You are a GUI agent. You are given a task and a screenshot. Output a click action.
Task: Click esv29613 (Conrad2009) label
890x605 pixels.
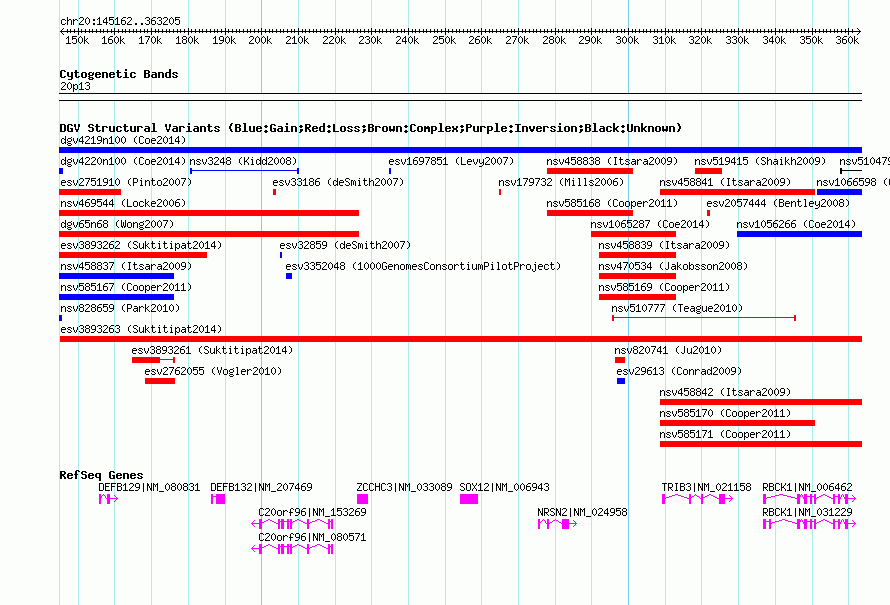679,371
